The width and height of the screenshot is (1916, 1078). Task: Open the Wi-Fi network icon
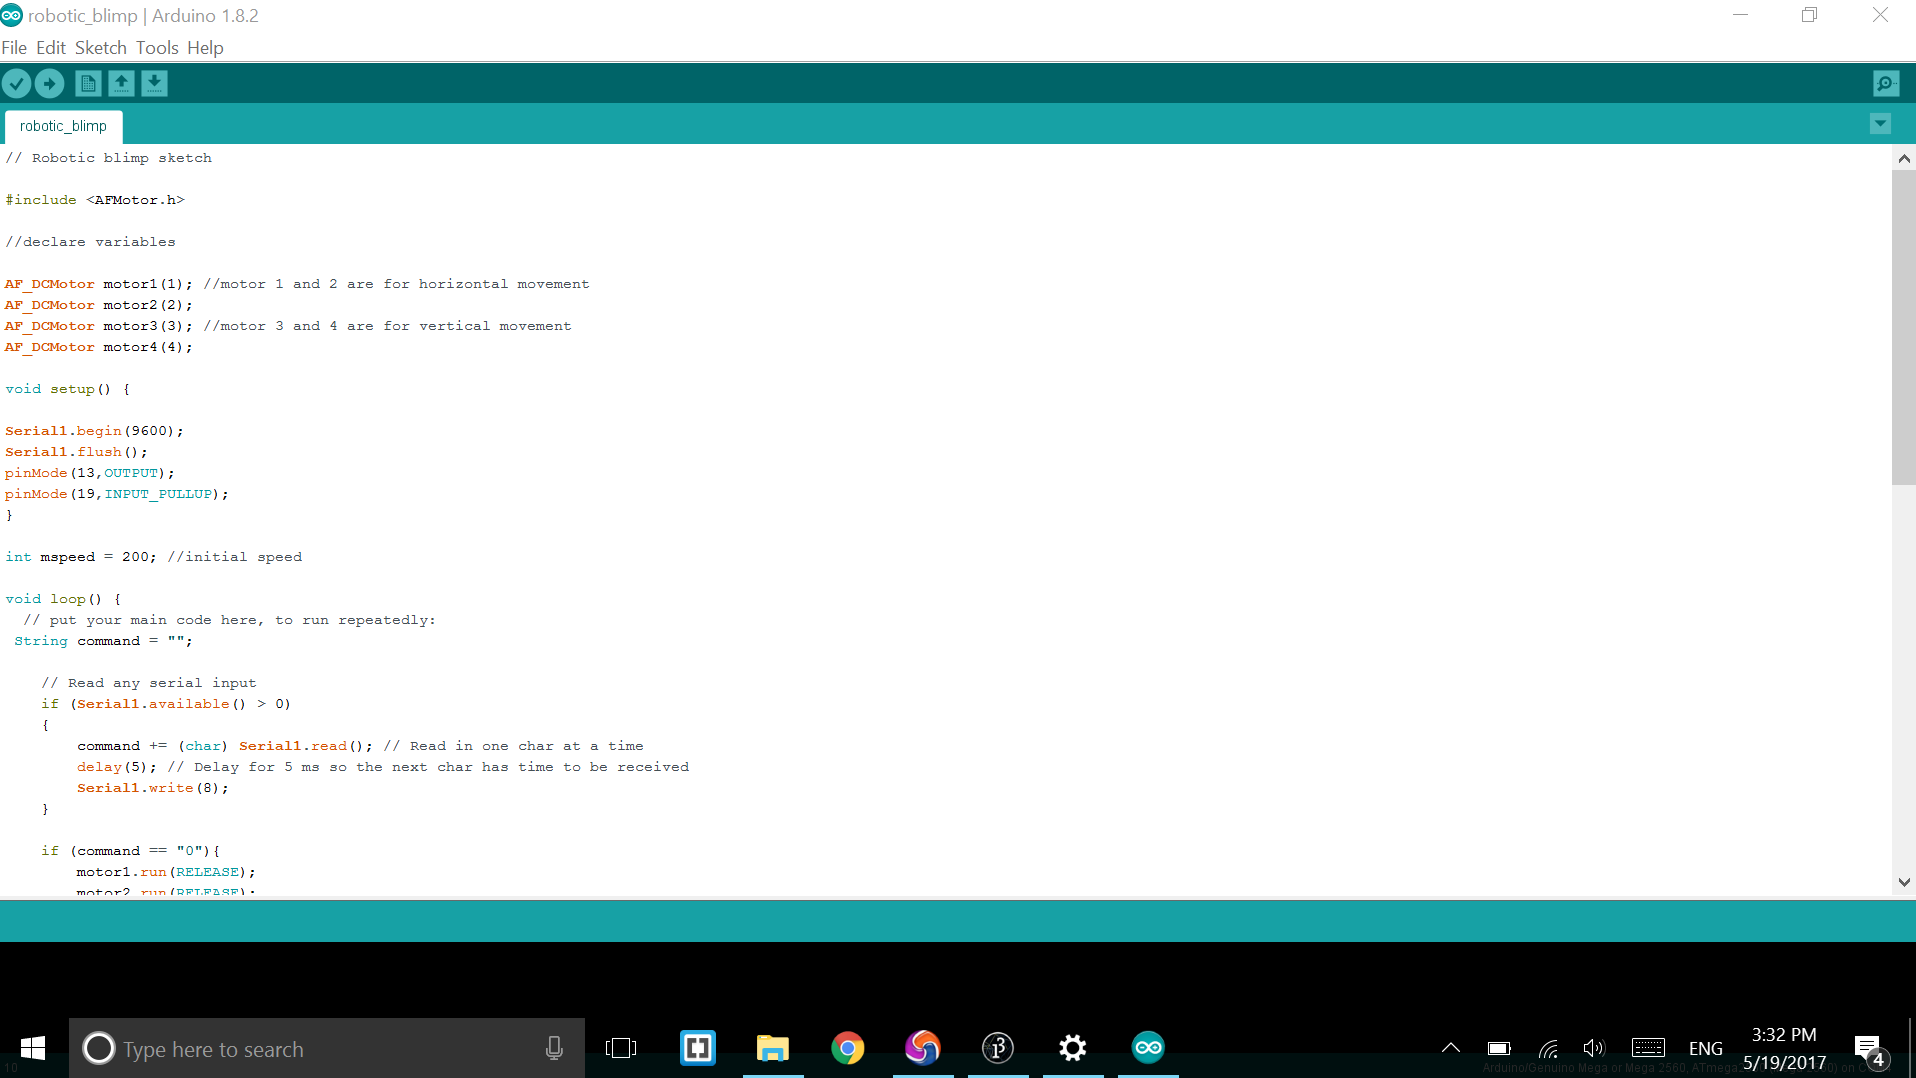[1548, 1048]
